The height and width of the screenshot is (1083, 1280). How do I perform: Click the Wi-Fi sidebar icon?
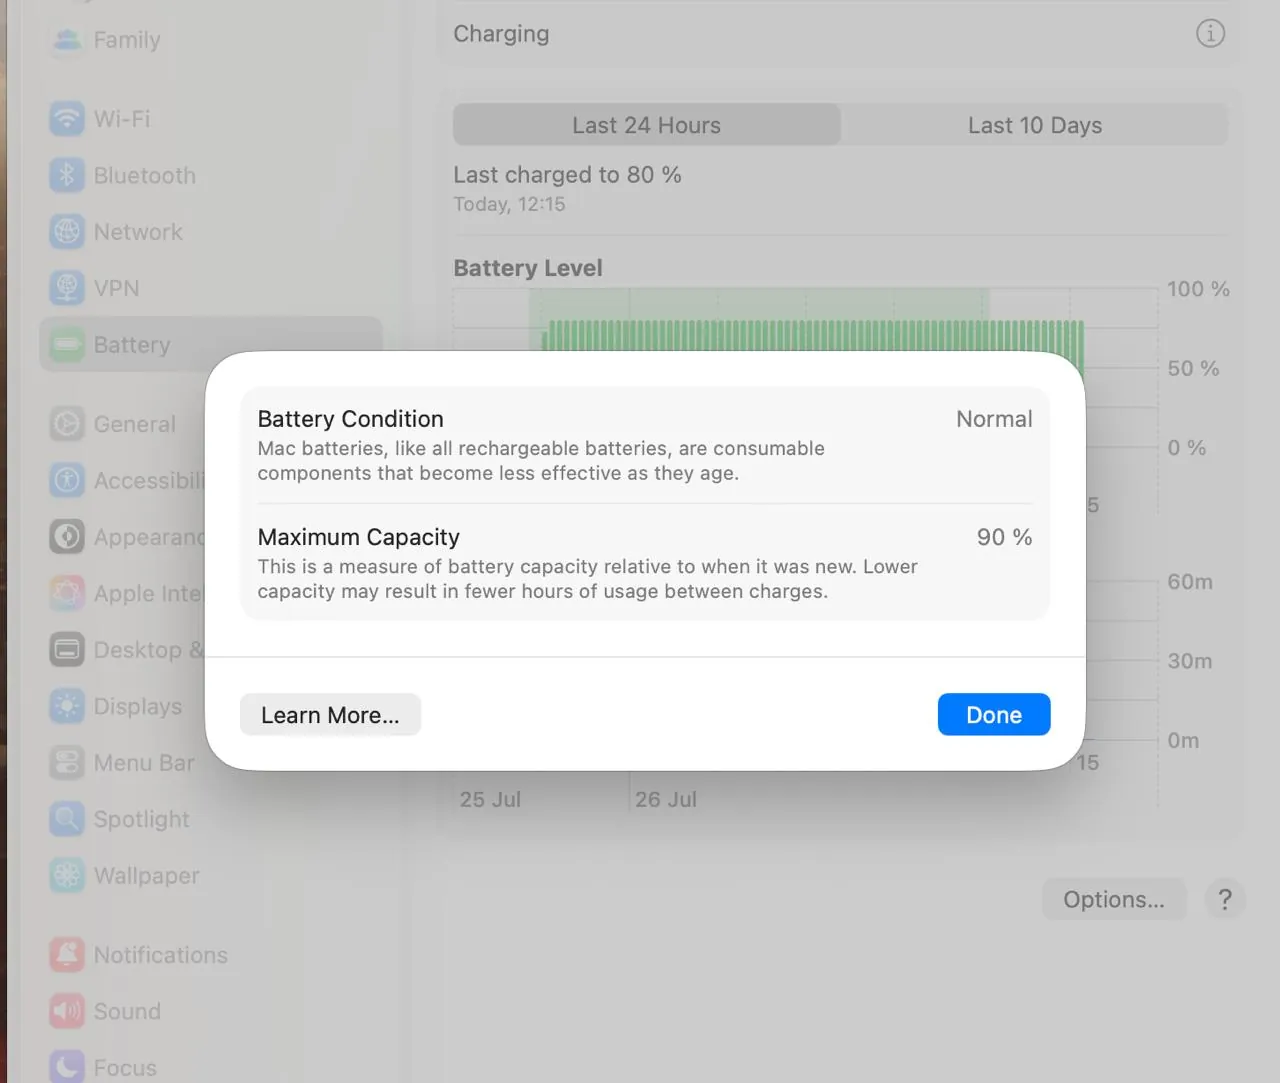[67, 119]
